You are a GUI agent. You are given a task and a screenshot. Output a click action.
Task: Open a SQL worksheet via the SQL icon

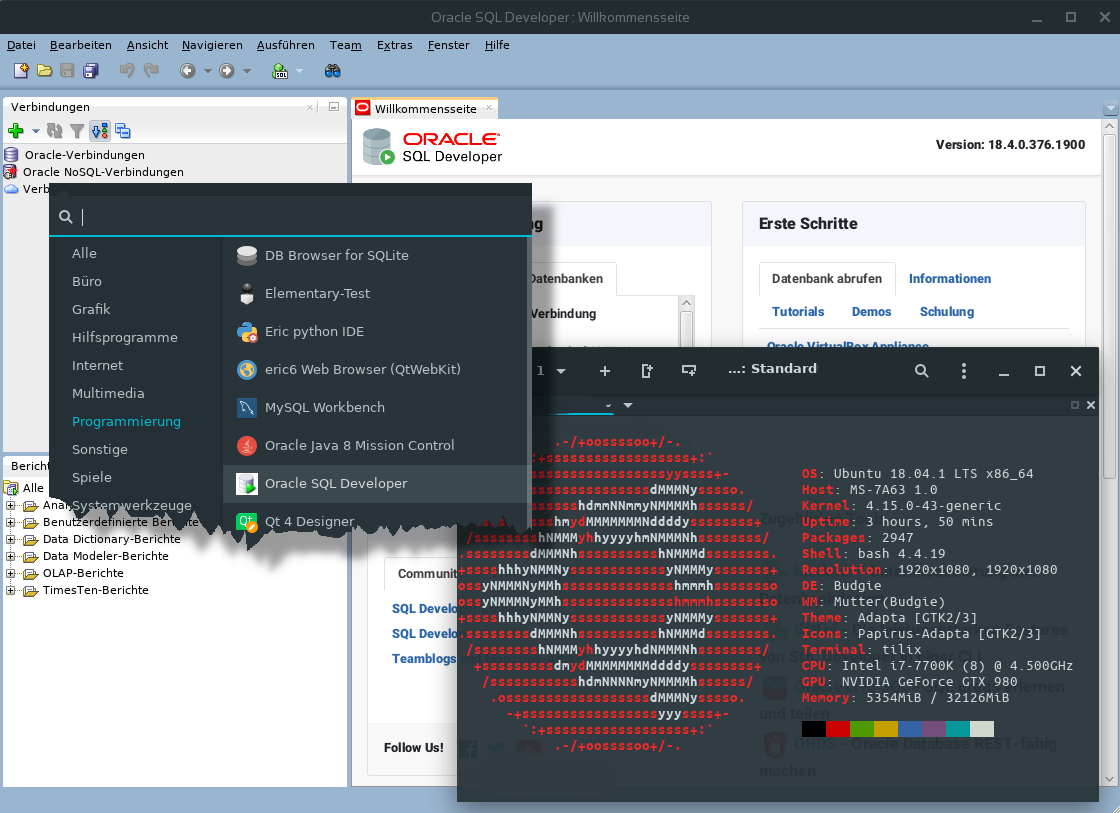point(279,71)
